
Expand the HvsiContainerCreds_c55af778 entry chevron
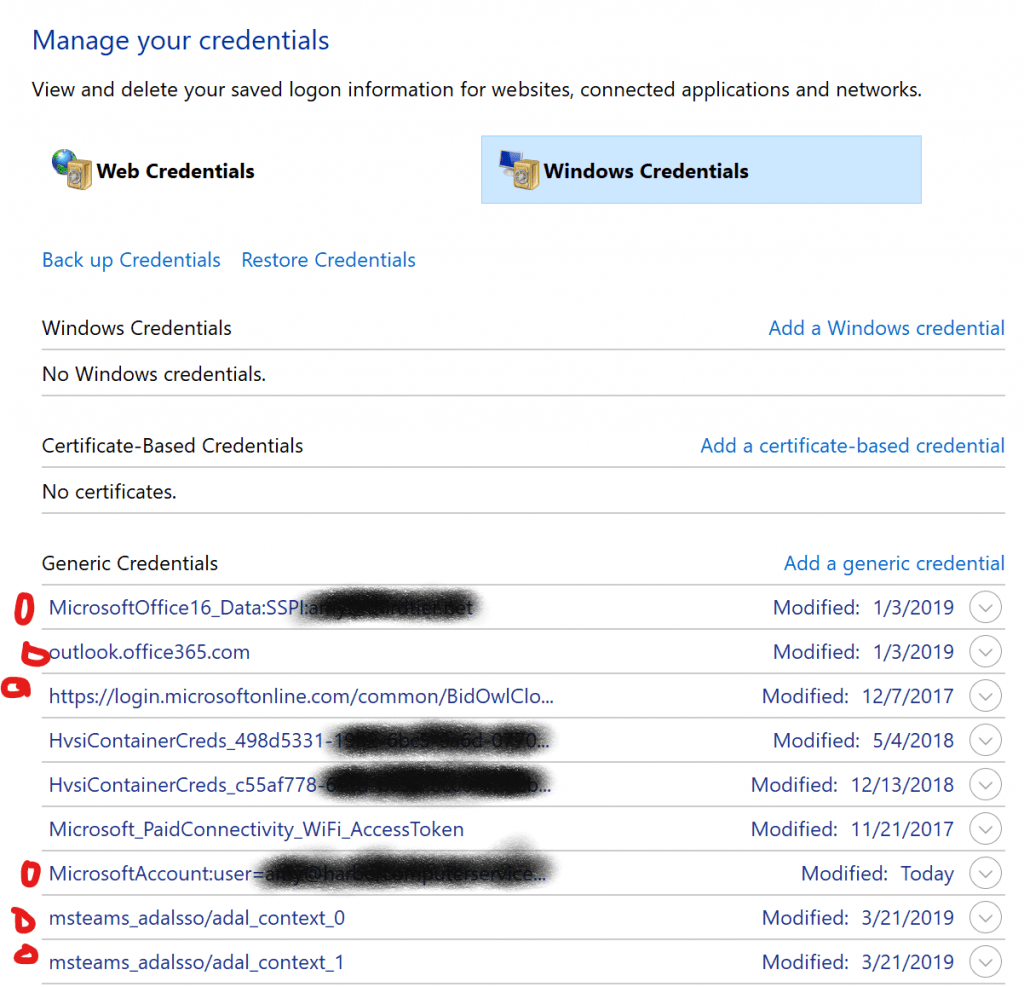point(985,785)
